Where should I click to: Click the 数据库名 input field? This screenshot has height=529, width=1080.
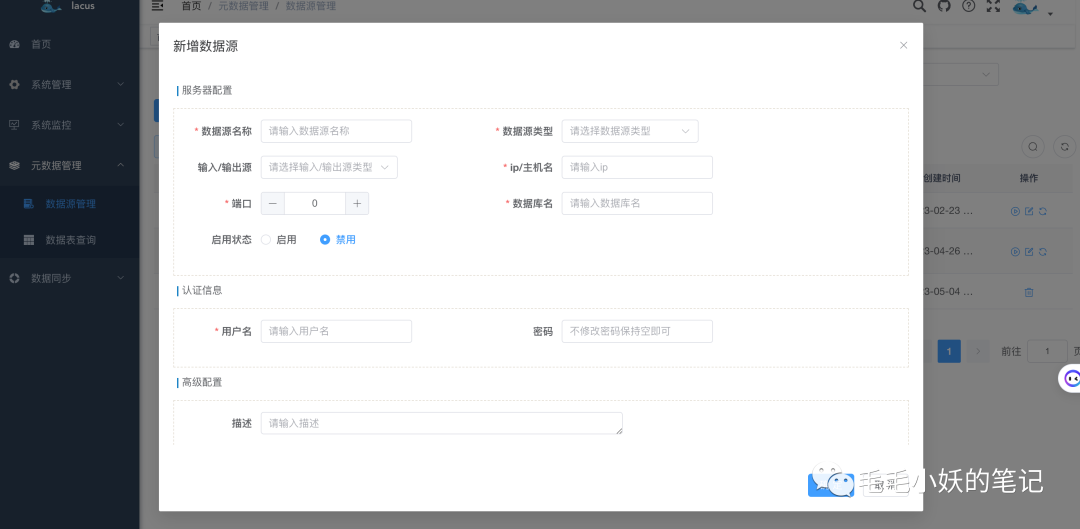pos(637,203)
